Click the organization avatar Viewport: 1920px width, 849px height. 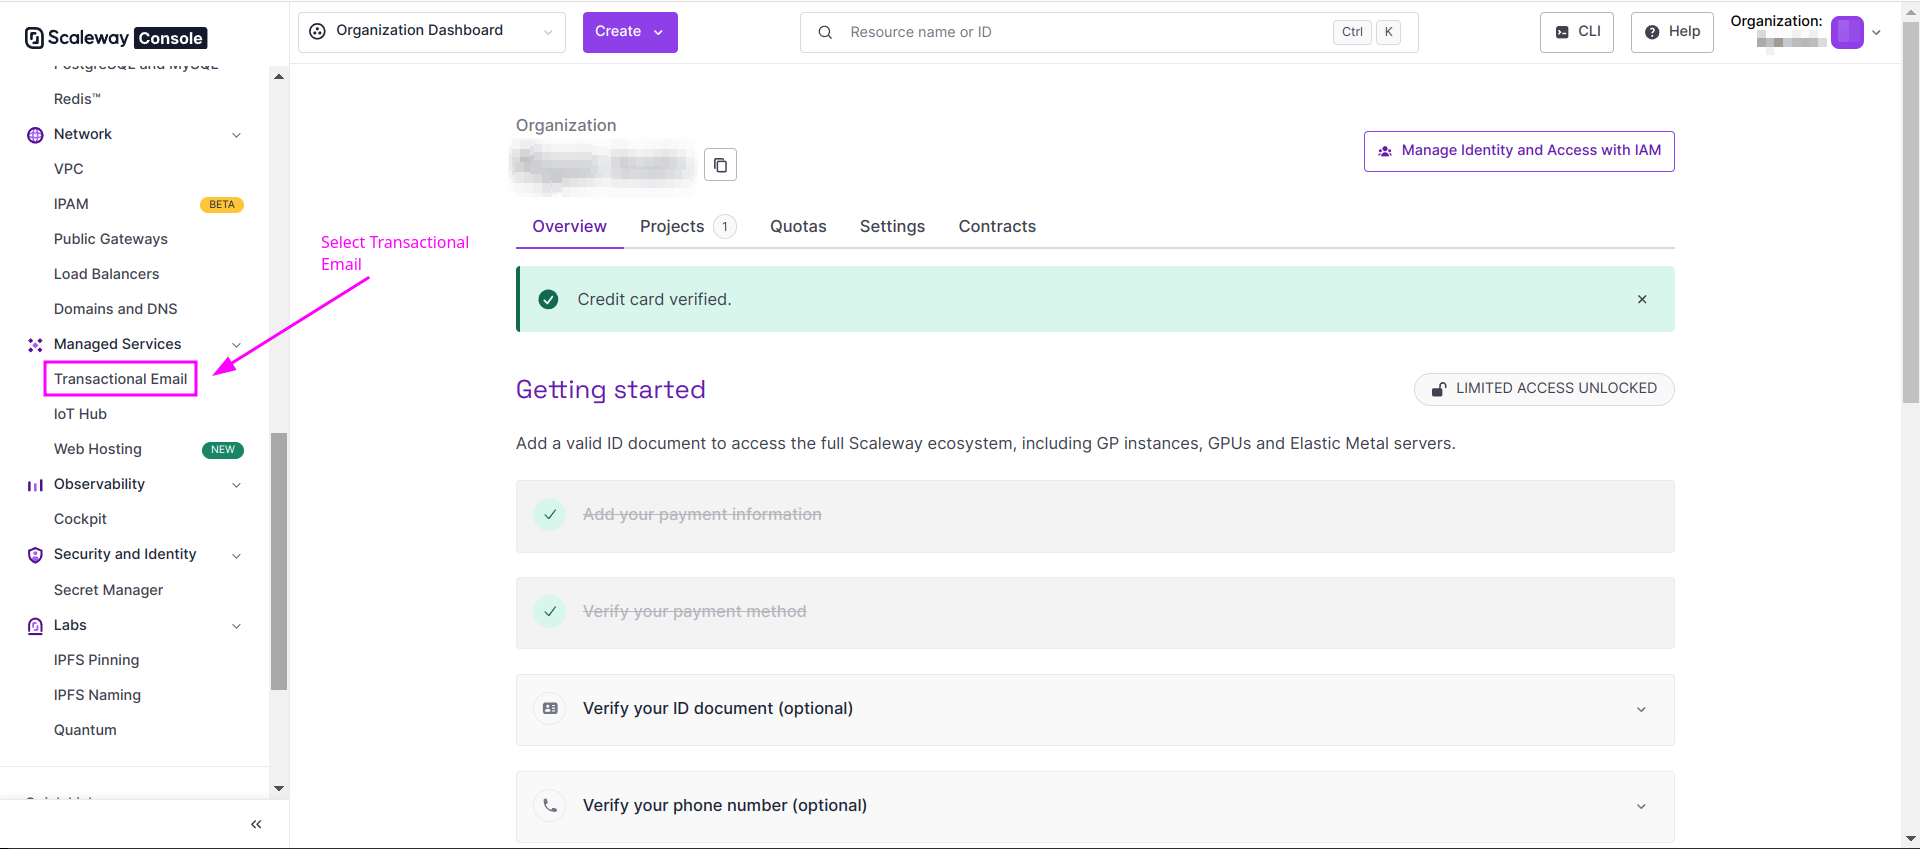coord(1847,32)
